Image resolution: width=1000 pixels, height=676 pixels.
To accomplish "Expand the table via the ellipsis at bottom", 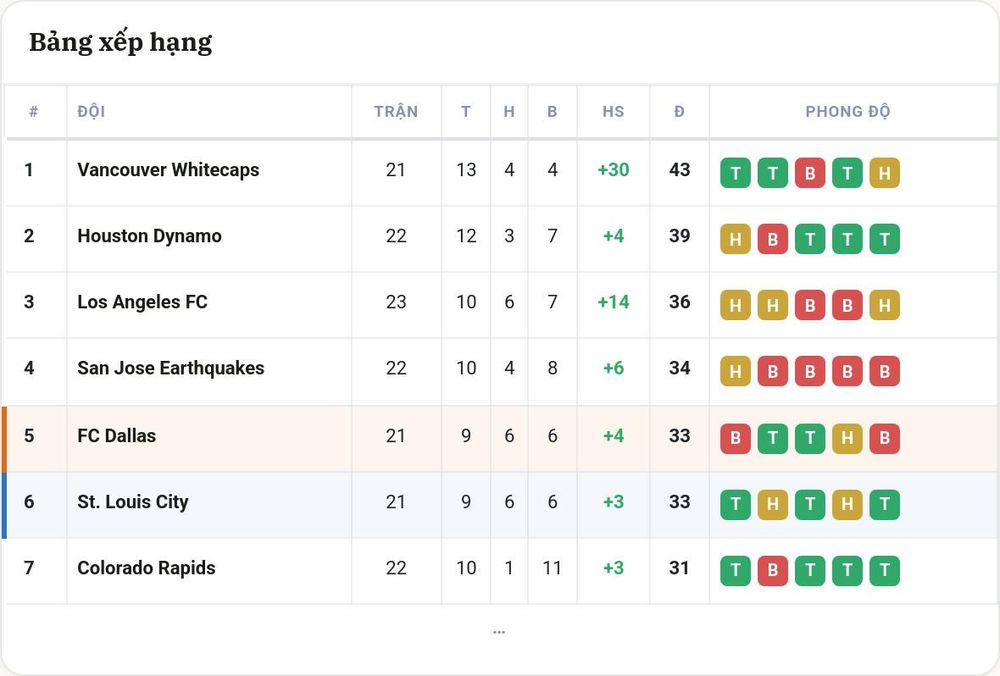I will pos(499,632).
